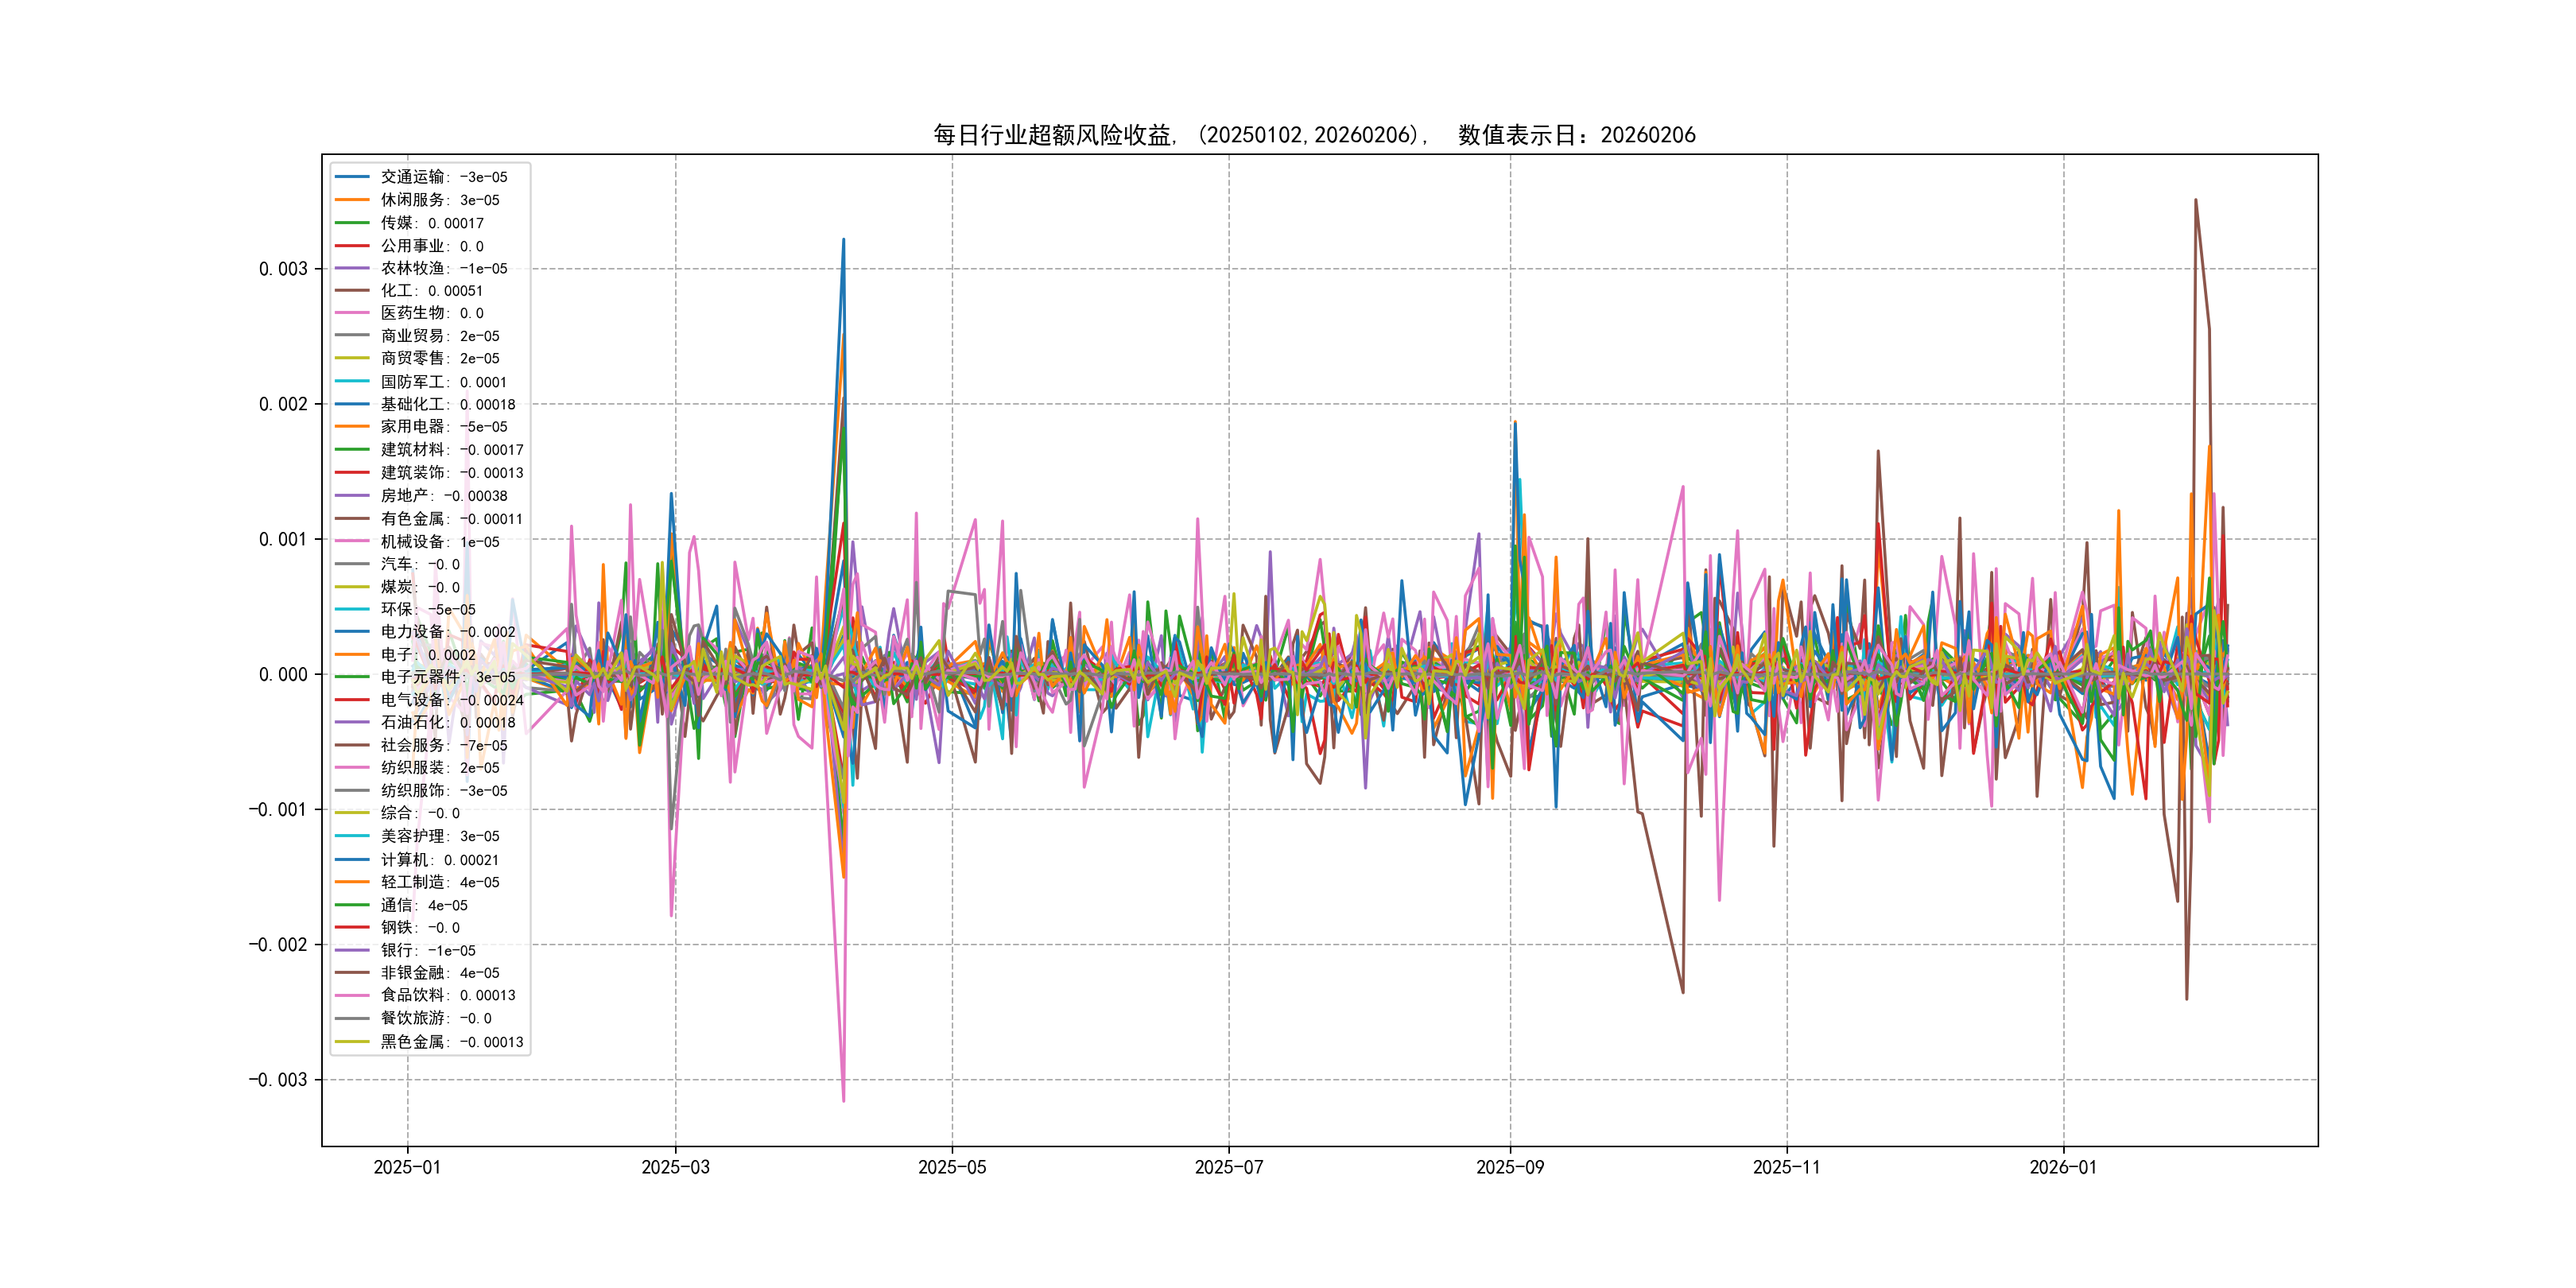The width and height of the screenshot is (2576, 1288).
Task: Click the 传媒: 0.00017 legend entry
Action: coord(431,223)
